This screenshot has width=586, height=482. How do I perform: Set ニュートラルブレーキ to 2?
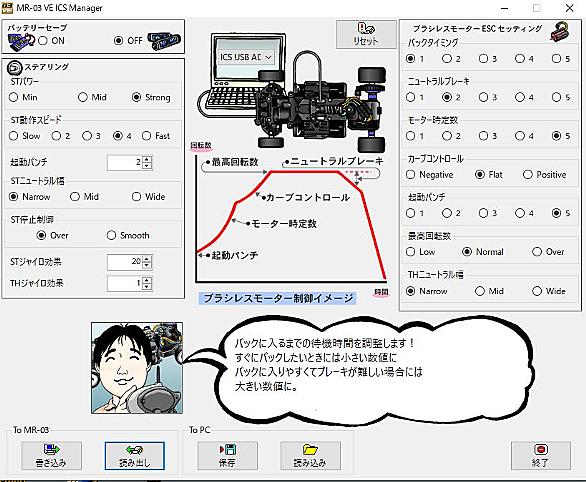451,97
